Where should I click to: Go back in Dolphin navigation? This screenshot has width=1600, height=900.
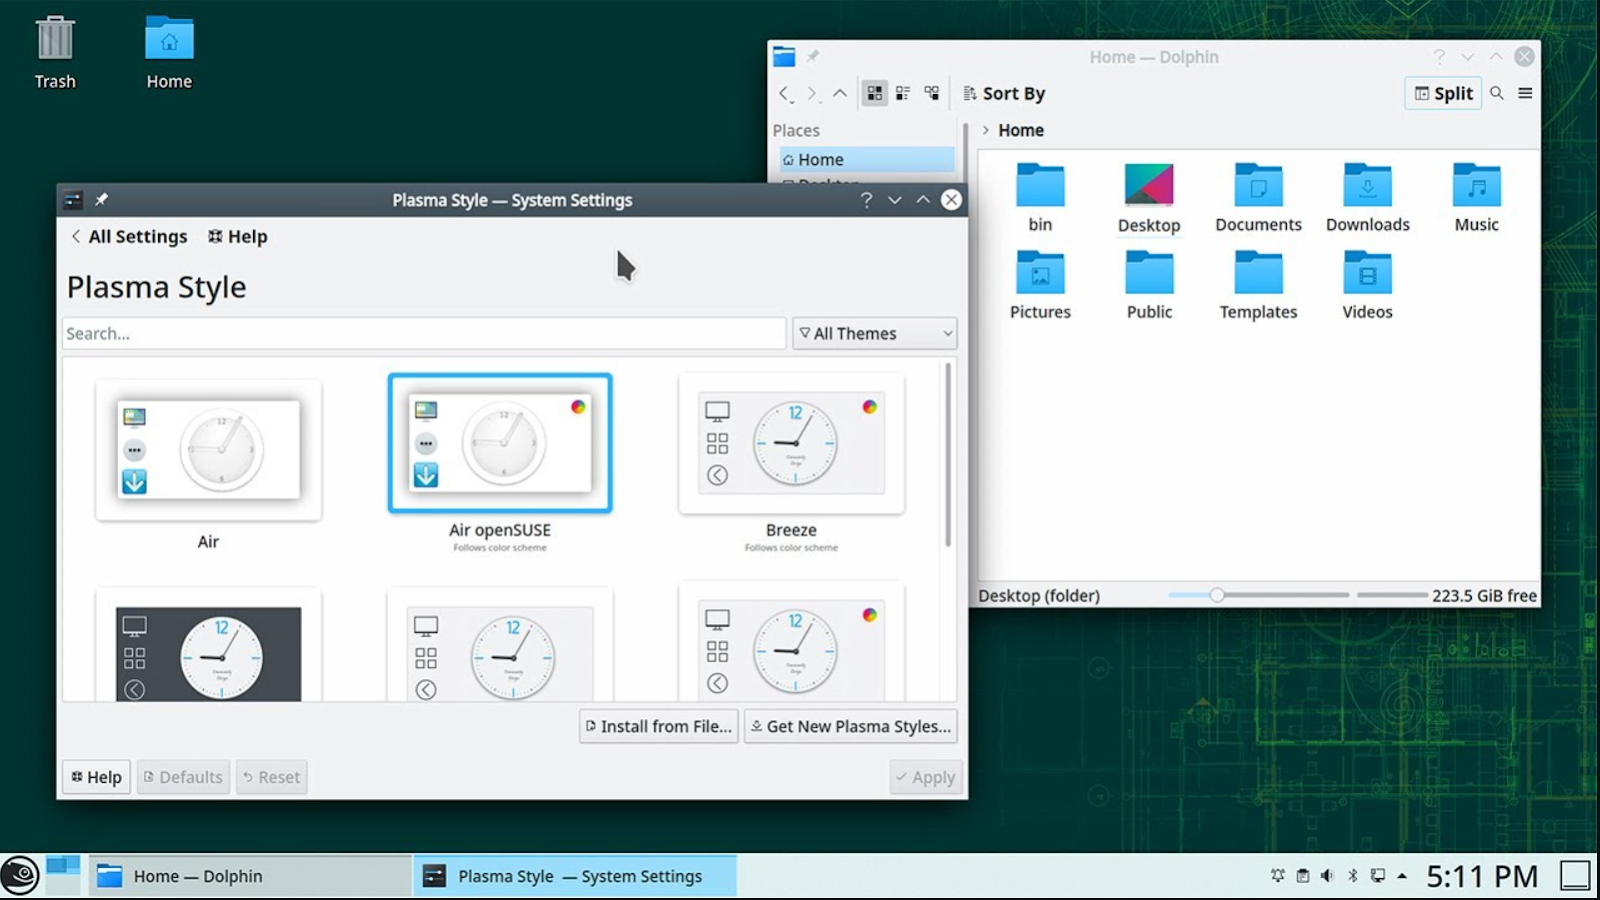click(x=785, y=93)
